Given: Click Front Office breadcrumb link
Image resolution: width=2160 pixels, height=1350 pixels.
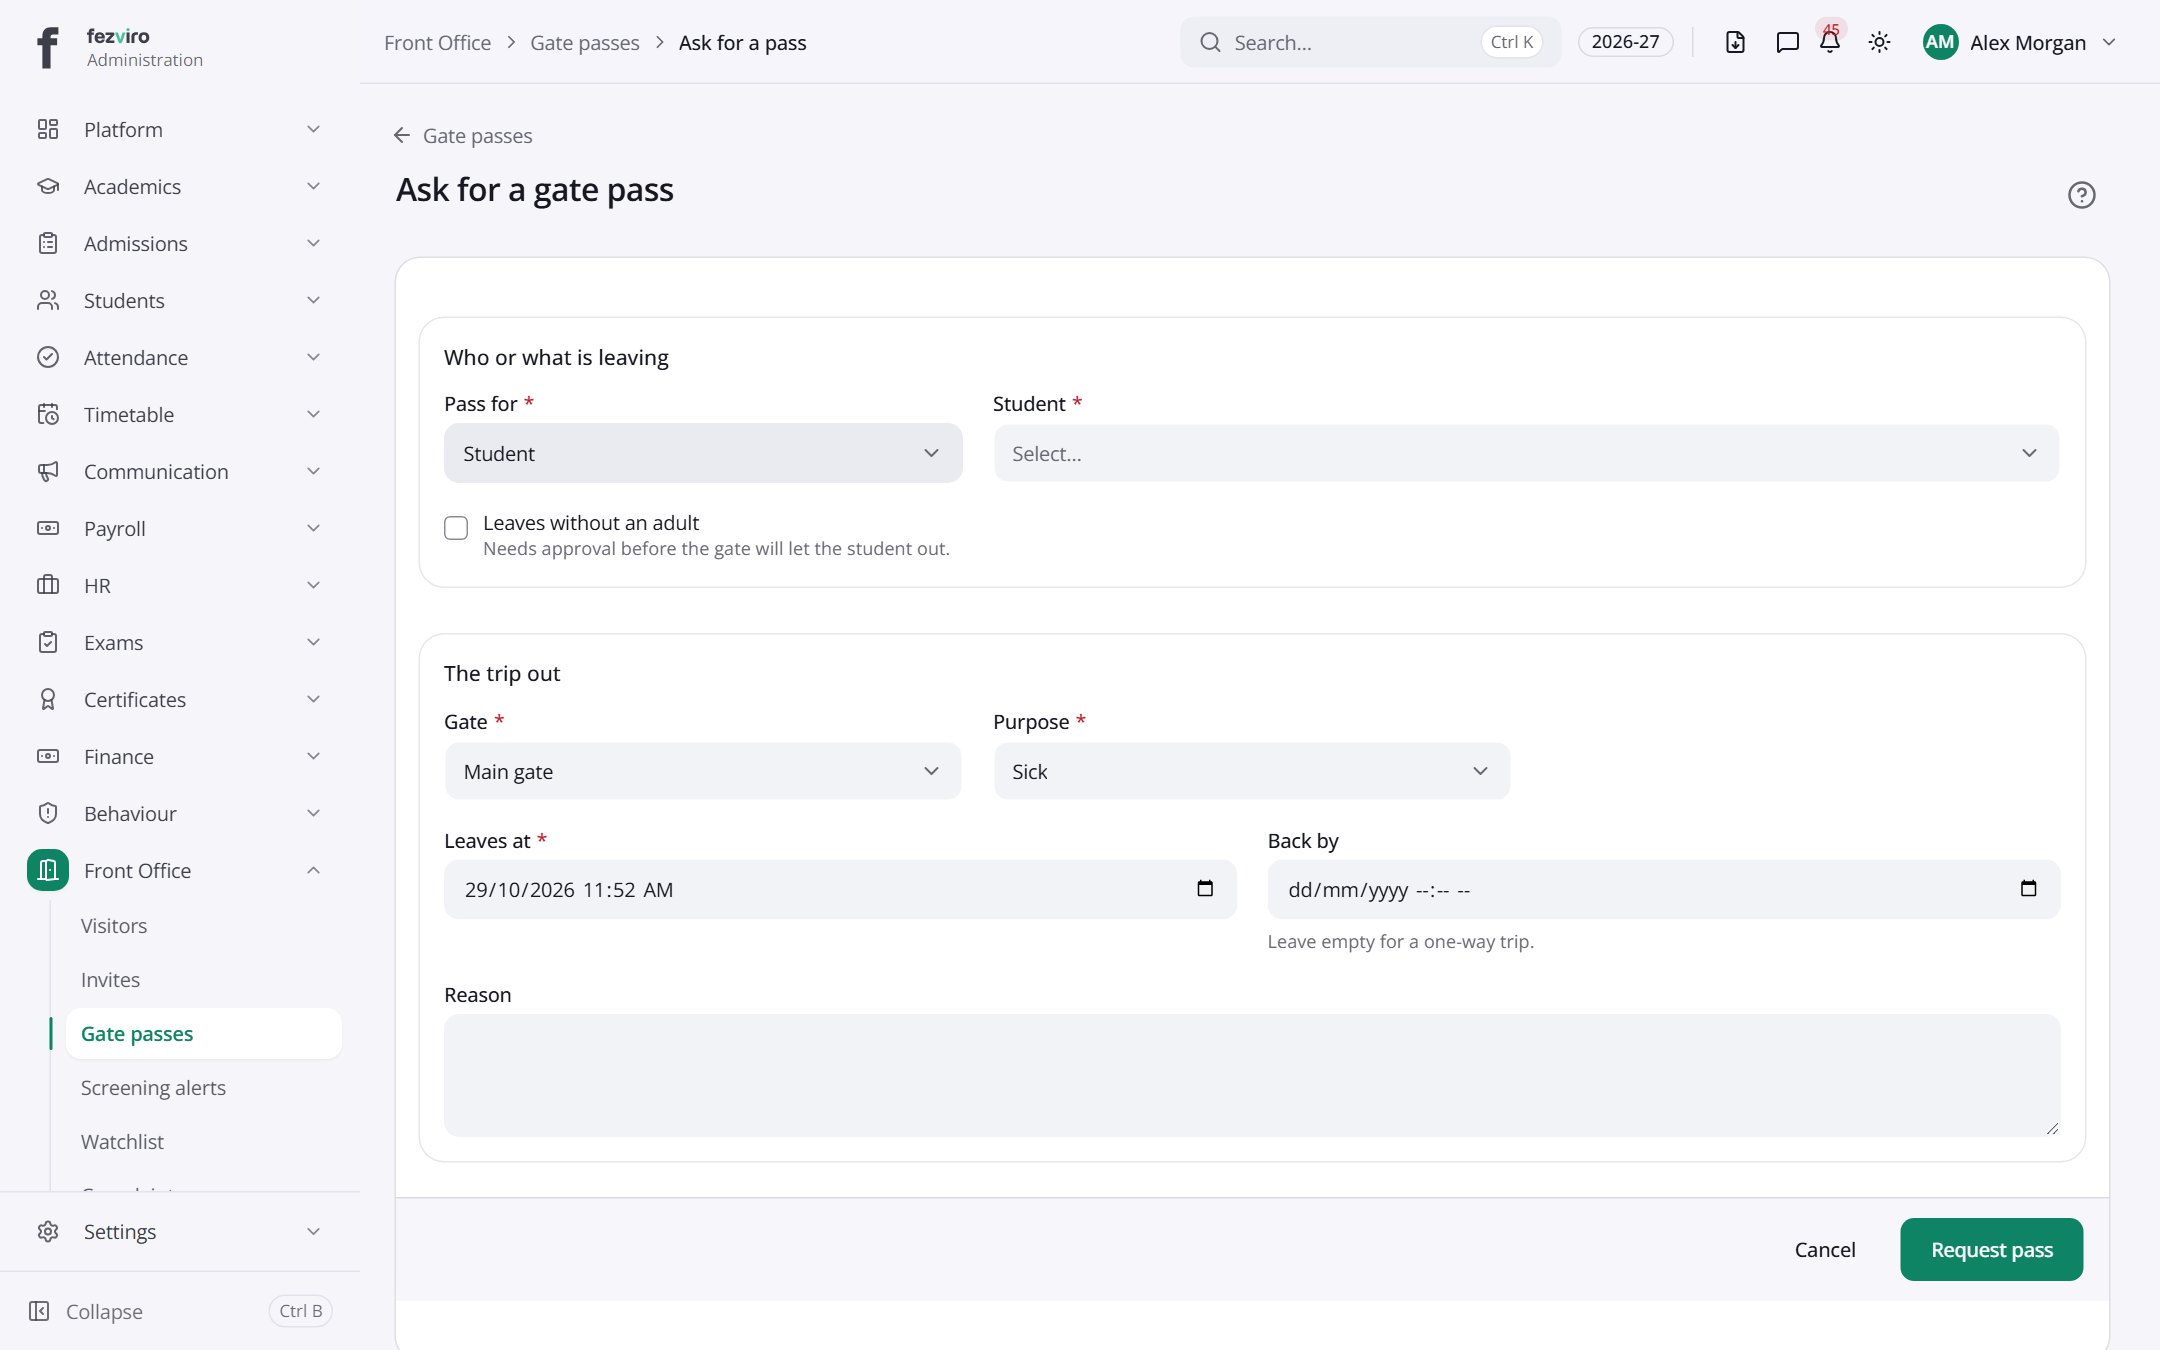Looking at the screenshot, I should pos(437,42).
